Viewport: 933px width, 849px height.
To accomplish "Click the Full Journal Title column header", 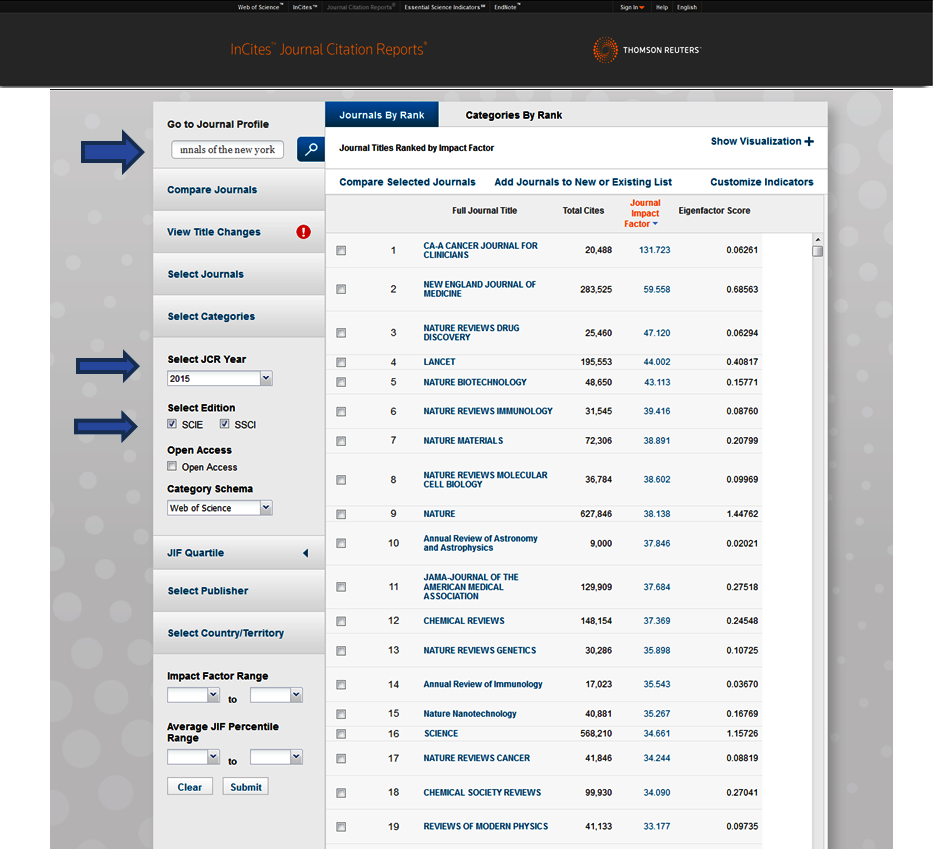I will (x=484, y=211).
